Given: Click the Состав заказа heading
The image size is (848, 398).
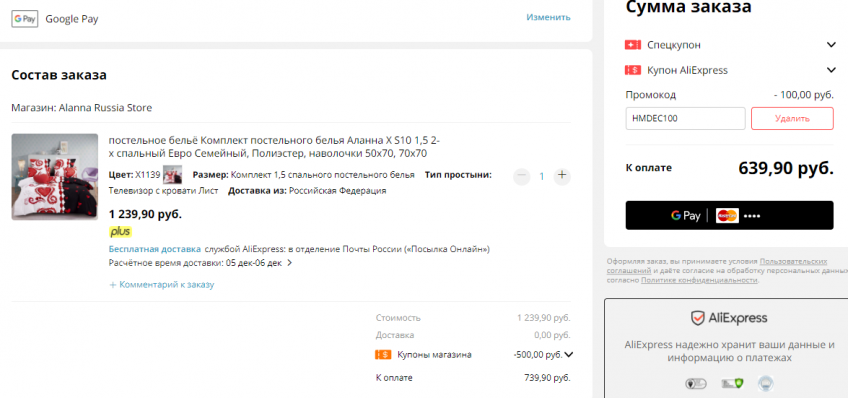Looking at the screenshot, I should 59,75.
